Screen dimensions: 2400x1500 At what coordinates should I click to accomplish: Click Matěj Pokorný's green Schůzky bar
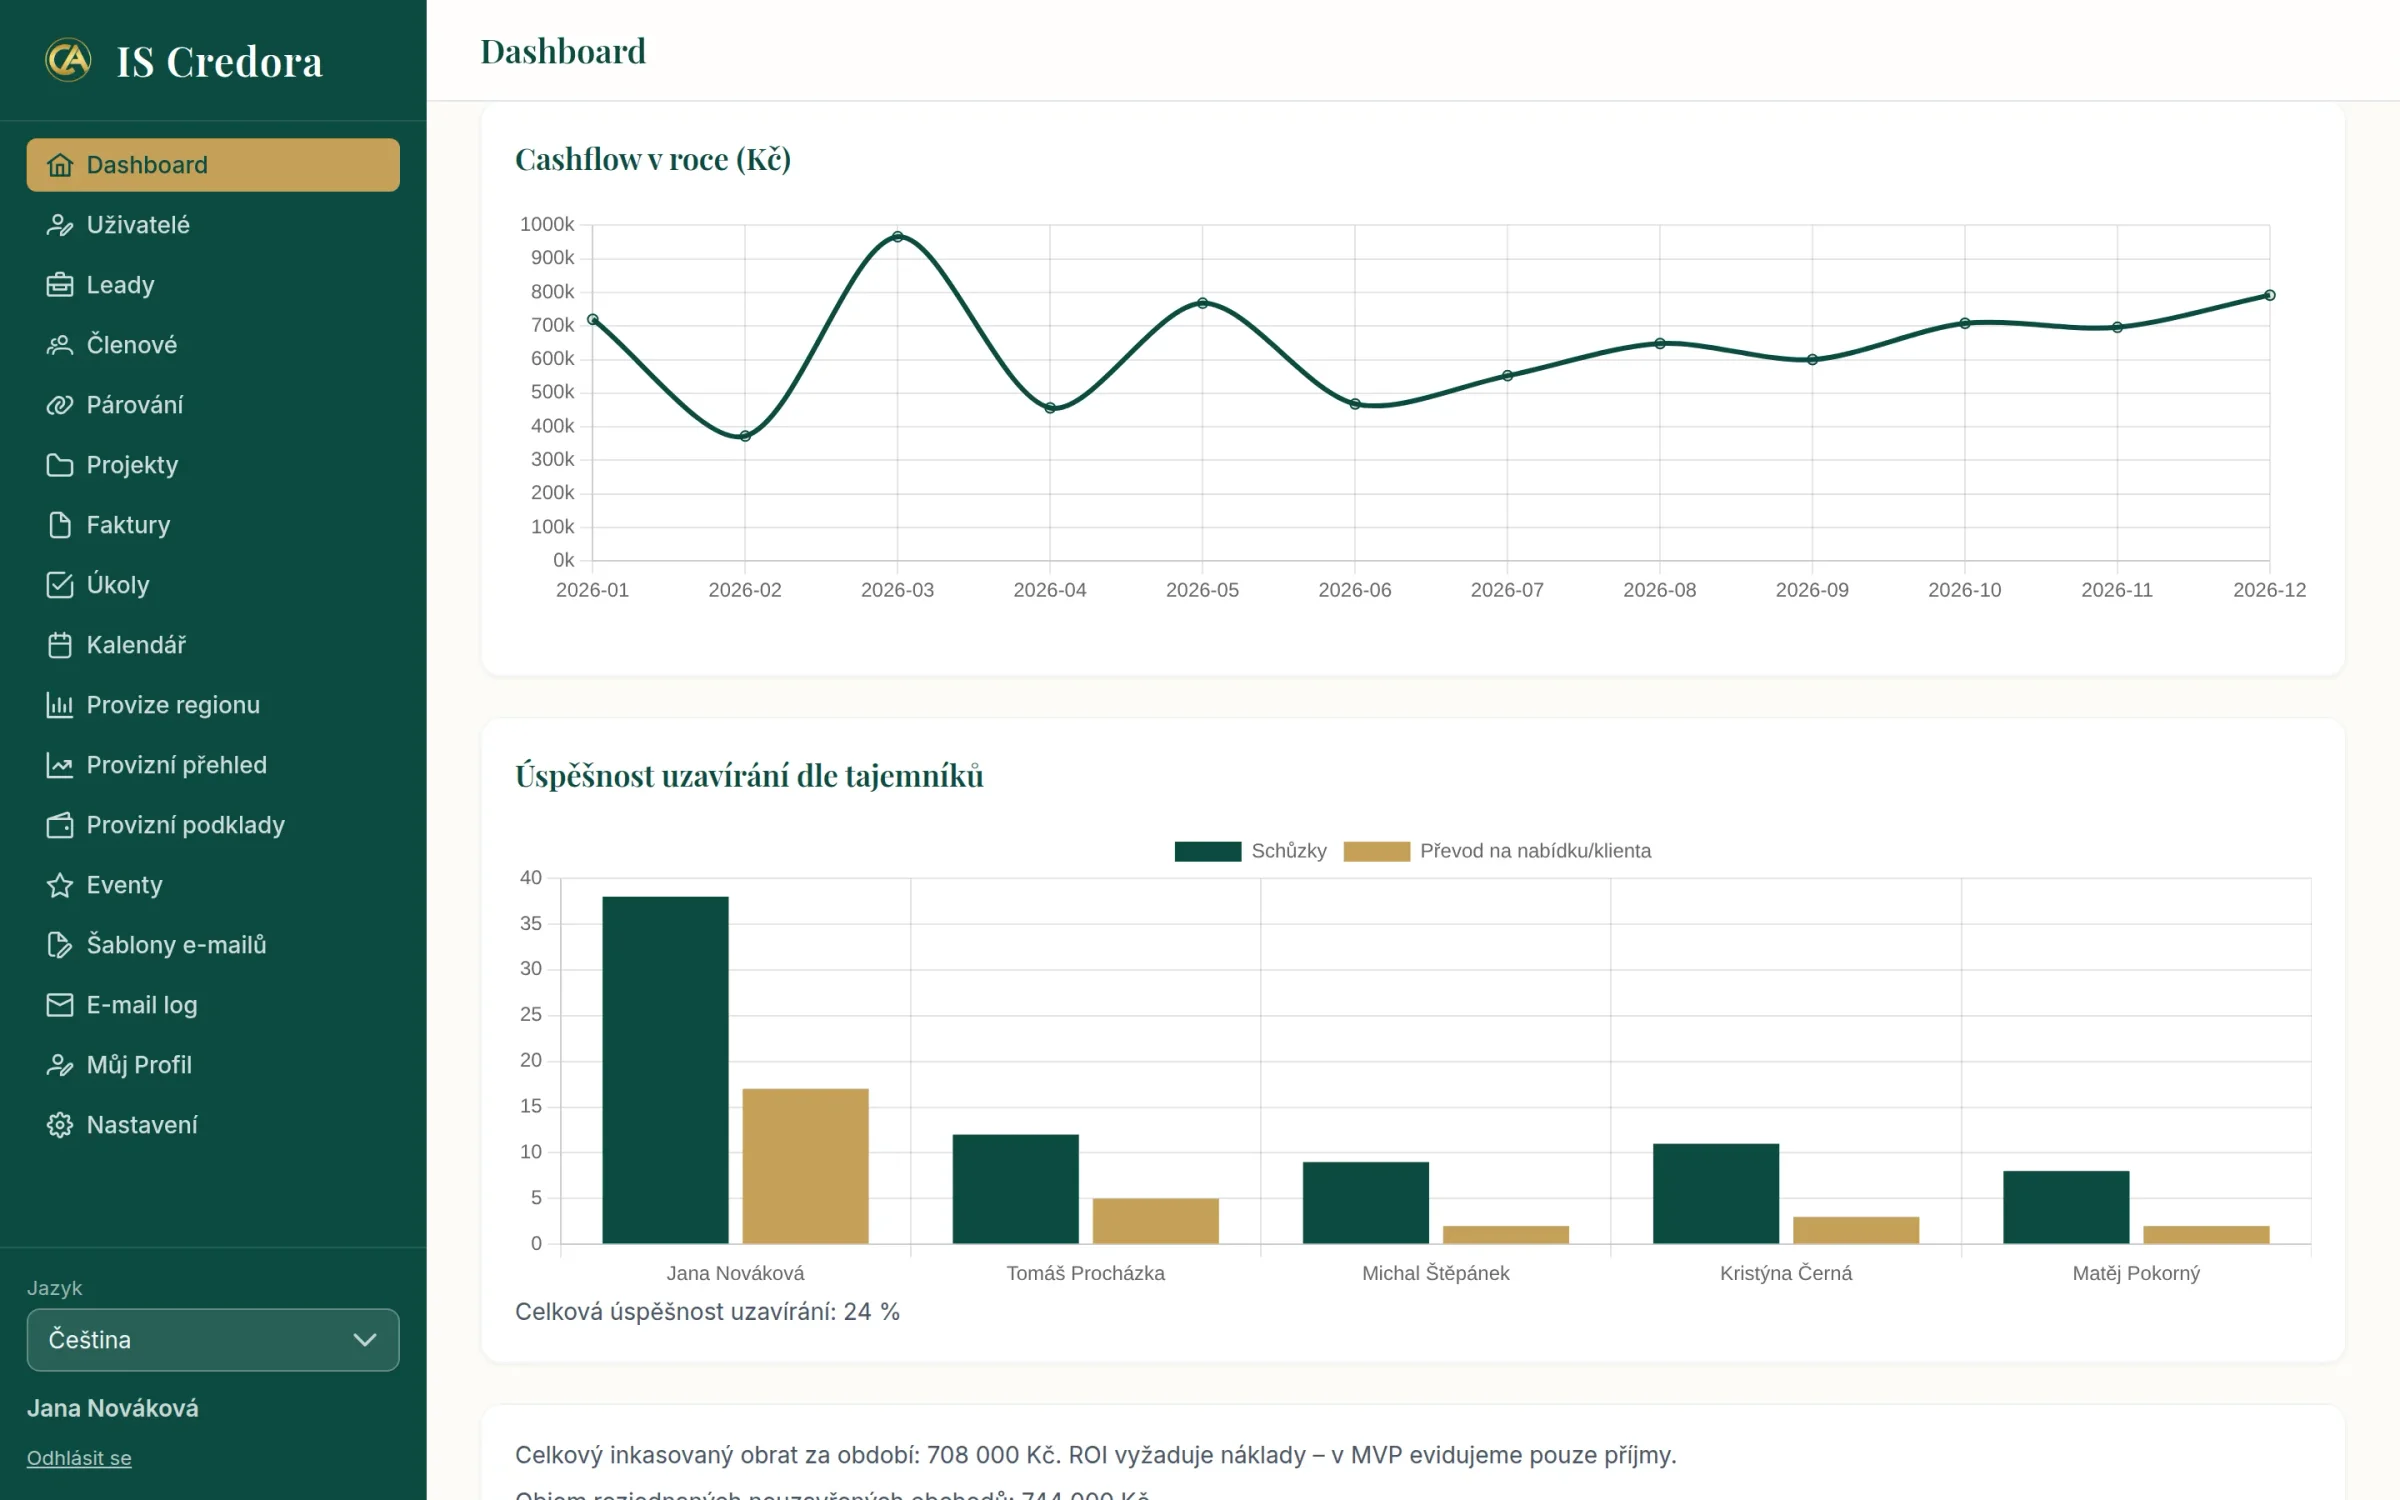point(2066,1207)
